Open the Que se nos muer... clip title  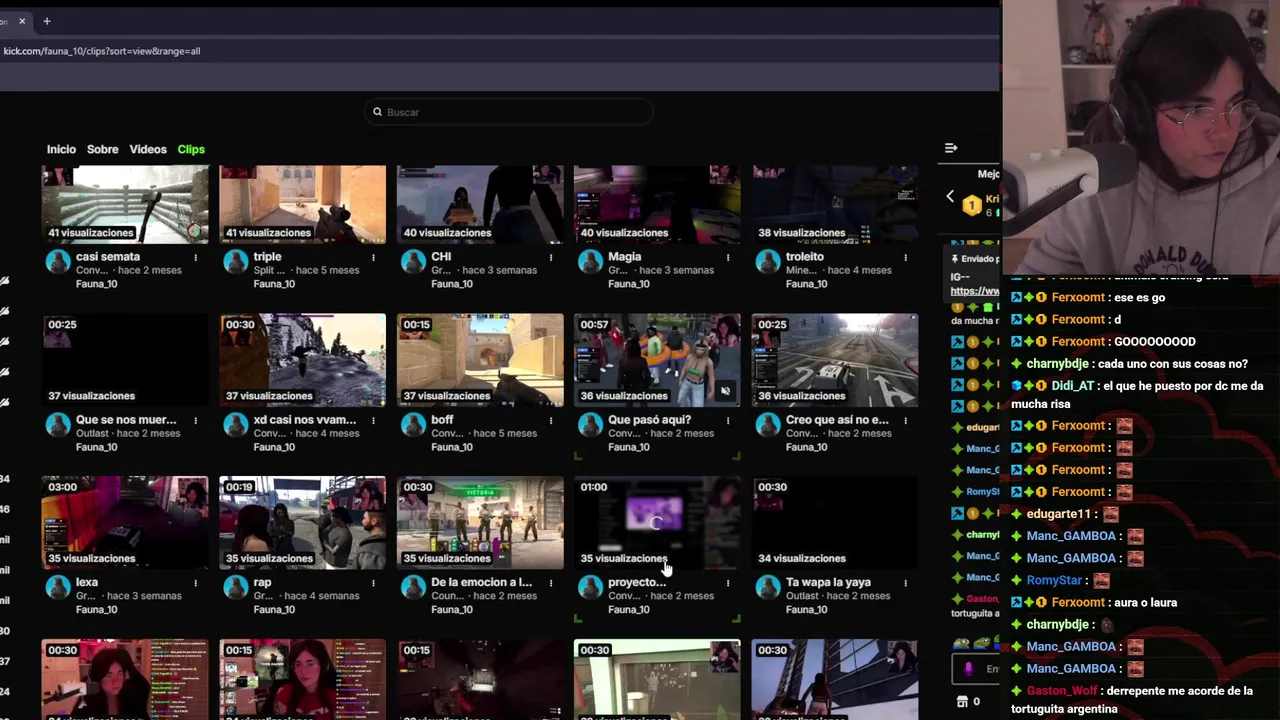(x=126, y=420)
